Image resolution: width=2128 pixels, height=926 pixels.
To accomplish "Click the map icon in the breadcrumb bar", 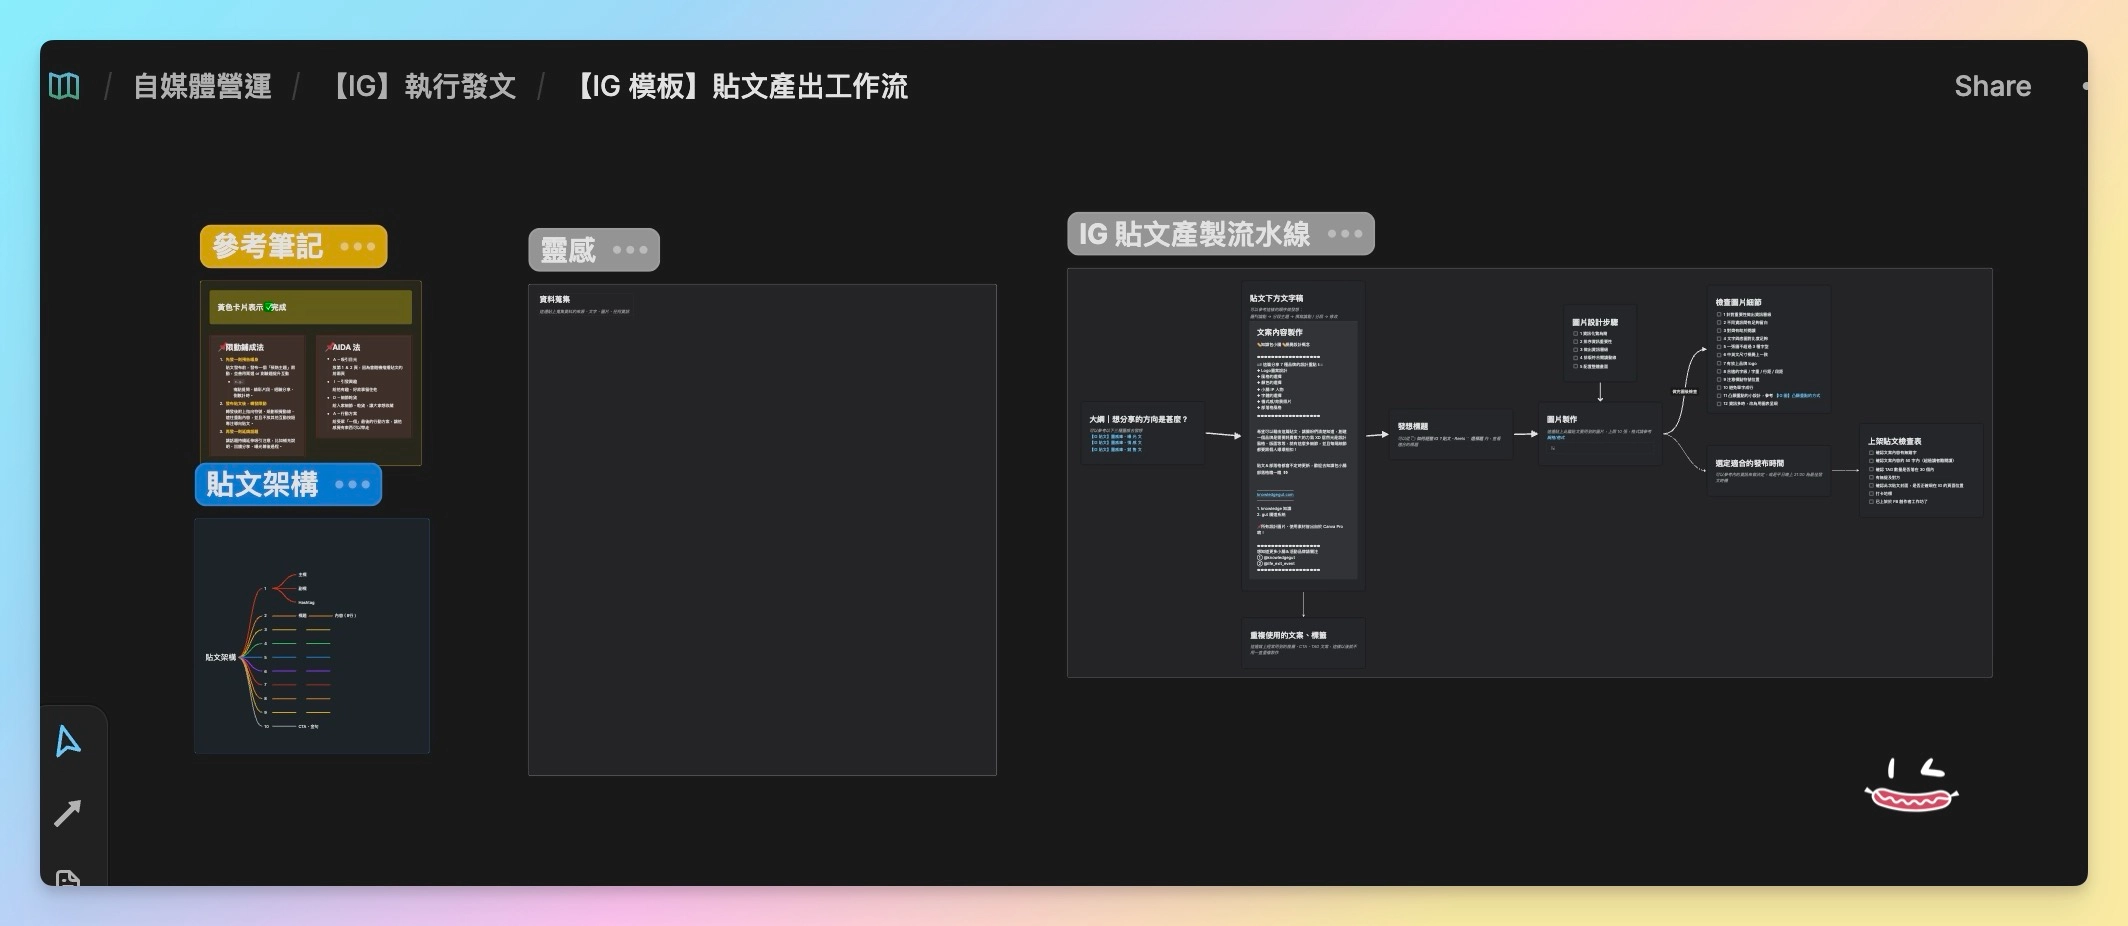I will pyautogui.click(x=64, y=86).
